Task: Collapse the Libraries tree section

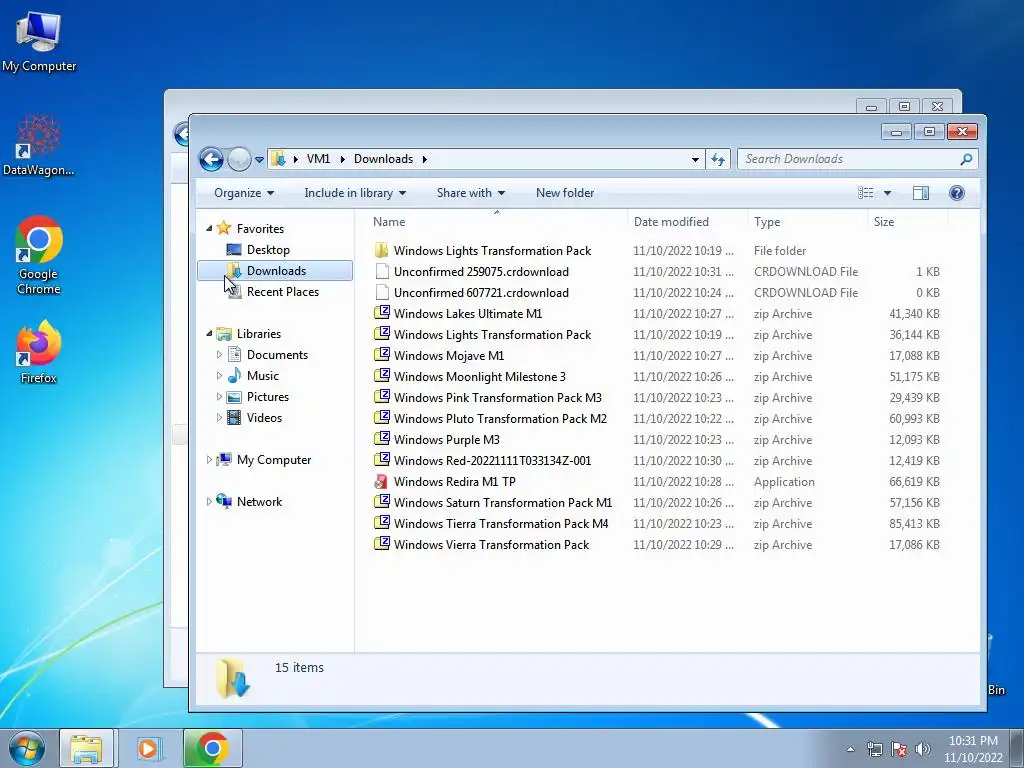Action: 209,334
